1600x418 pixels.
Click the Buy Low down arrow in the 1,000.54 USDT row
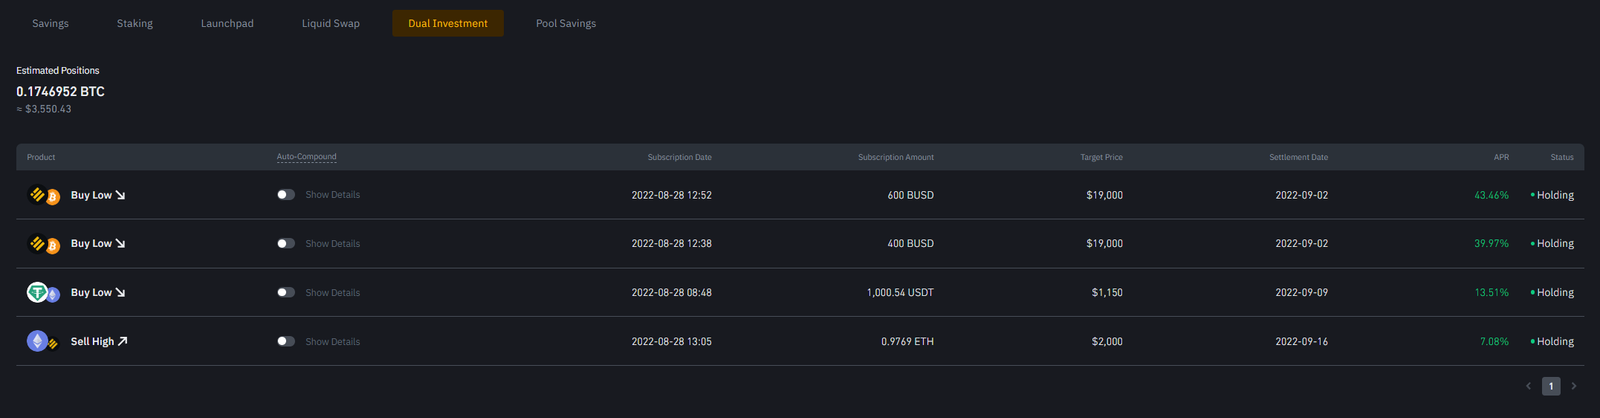pos(120,293)
